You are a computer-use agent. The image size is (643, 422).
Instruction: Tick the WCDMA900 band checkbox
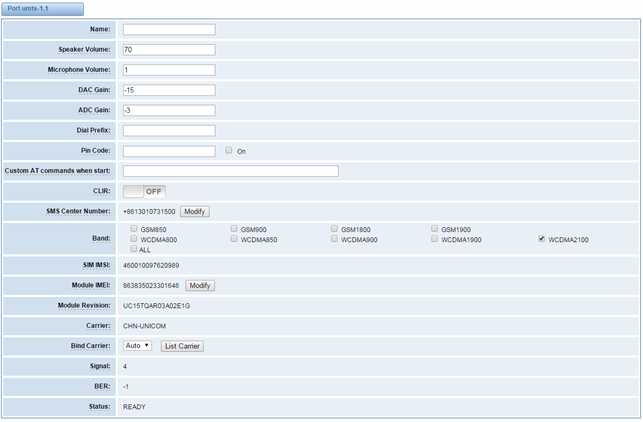(x=334, y=239)
